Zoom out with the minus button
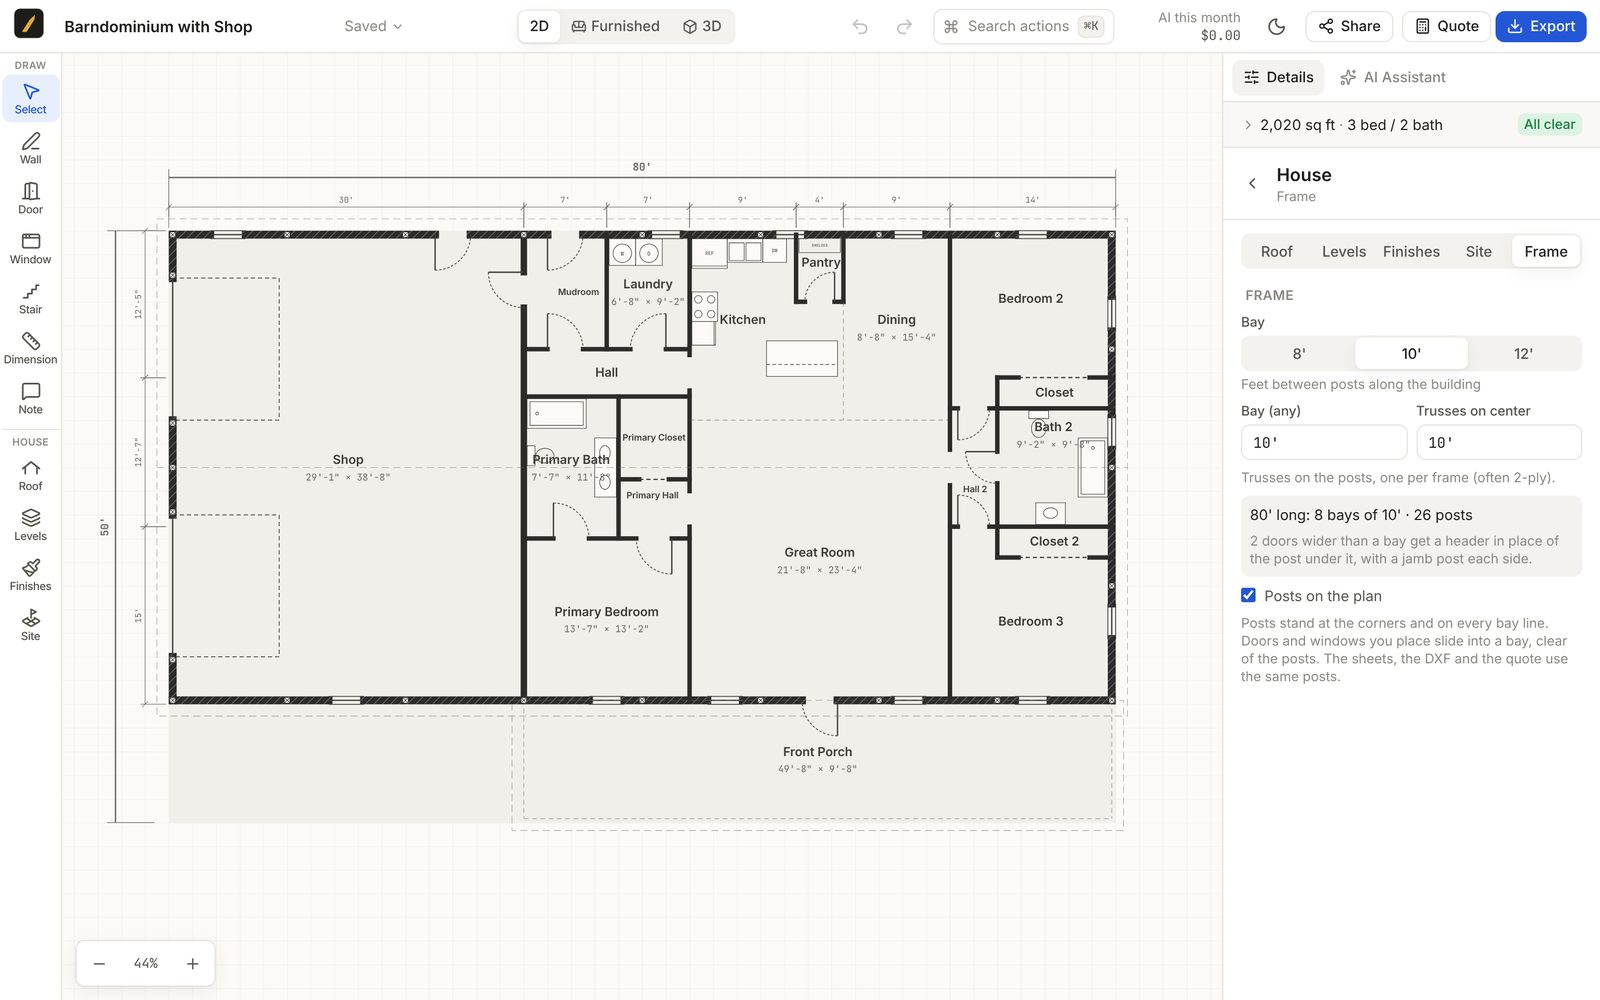Image resolution: width=1600 pixels, height=1000 pixels. (100, 964)
